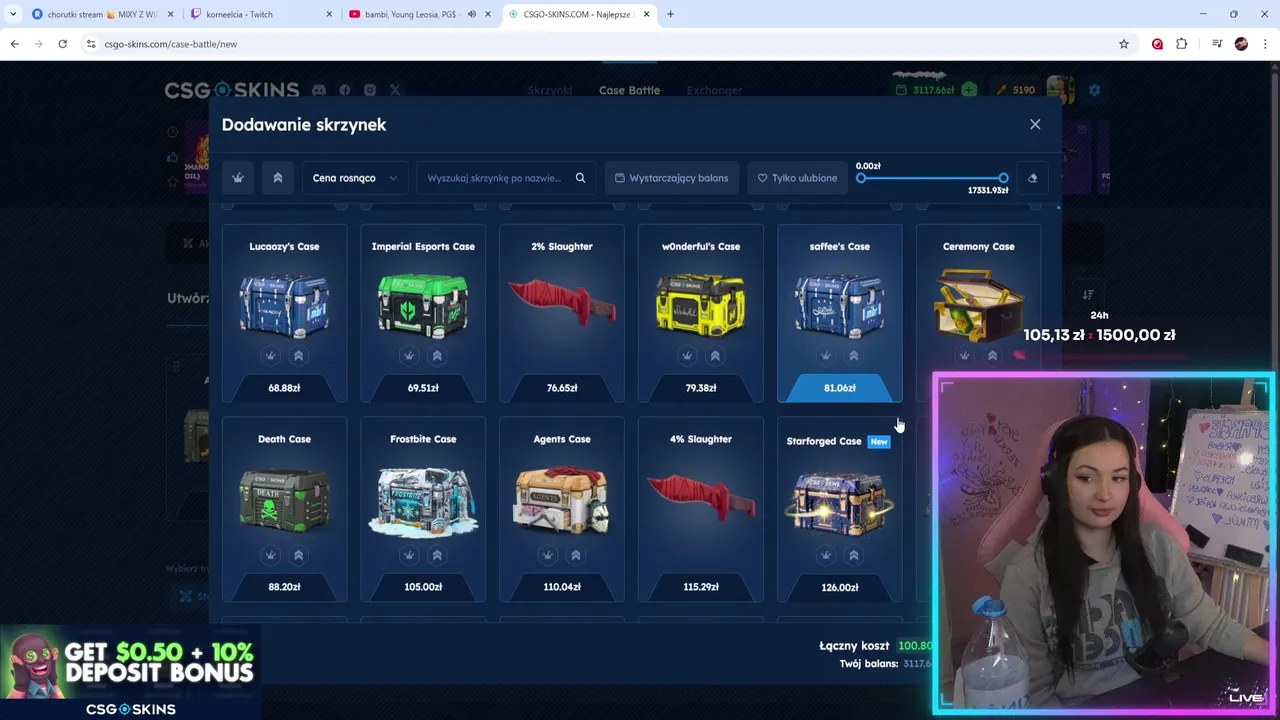Click the eraser clear-filters icon
The width and height of the screenshot is (1280, 720).
pos(1033,178)
